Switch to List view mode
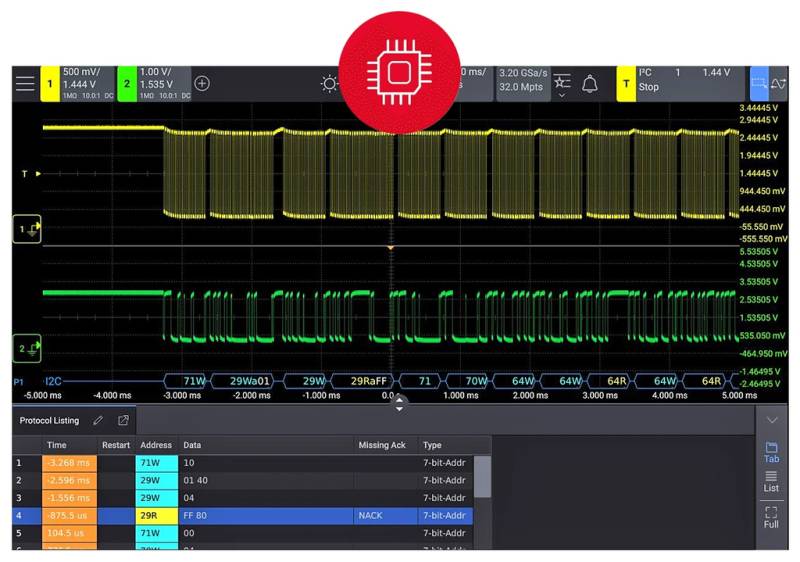 [771, 481]
